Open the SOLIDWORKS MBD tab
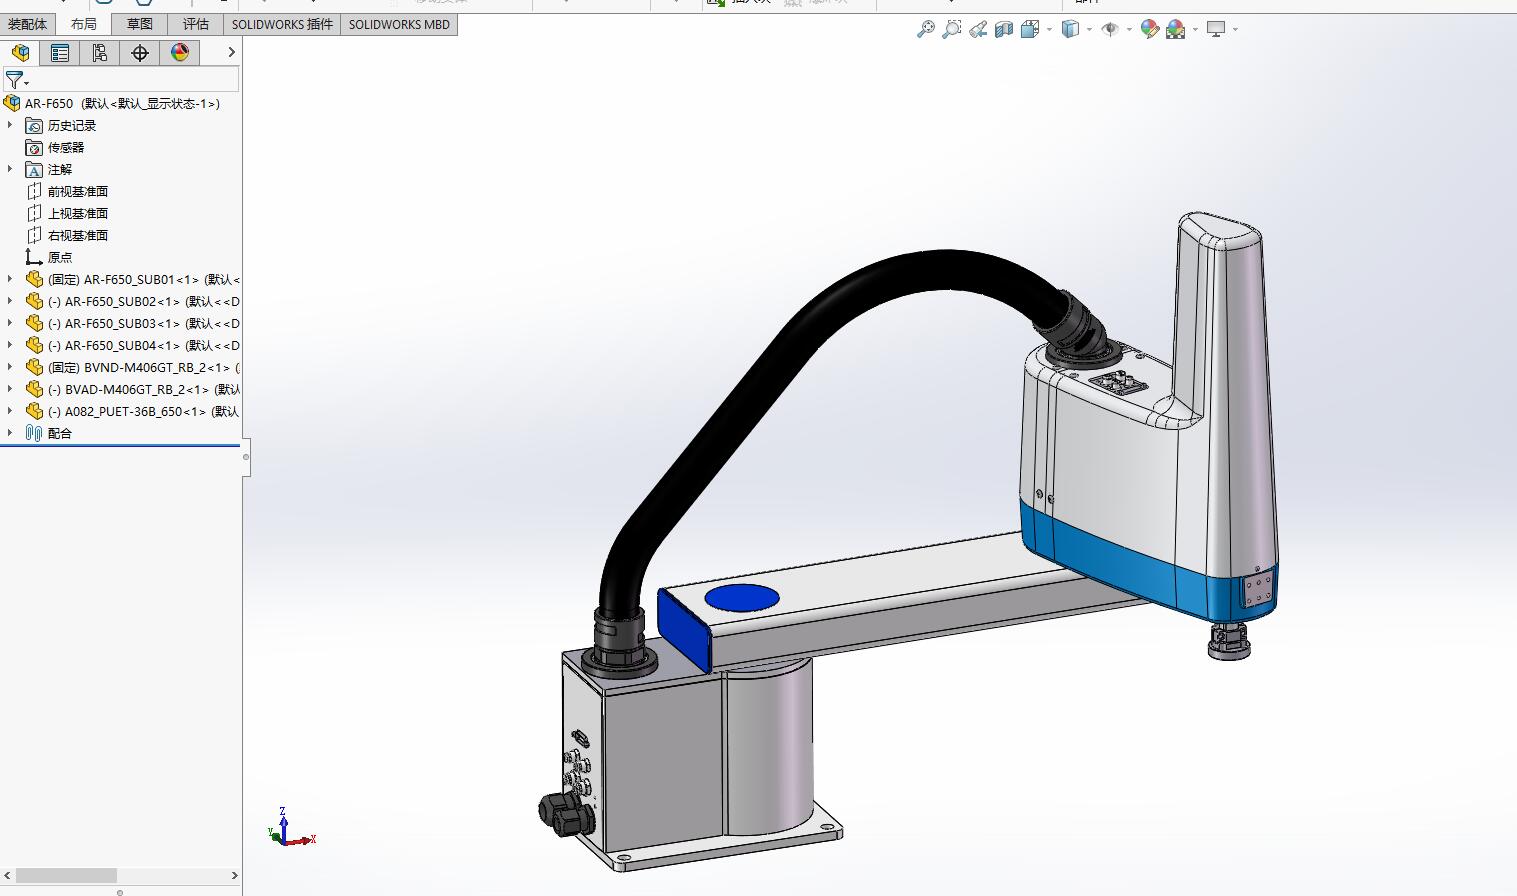The width and height of the screenshot is (1517, 896). click(399, 24)
